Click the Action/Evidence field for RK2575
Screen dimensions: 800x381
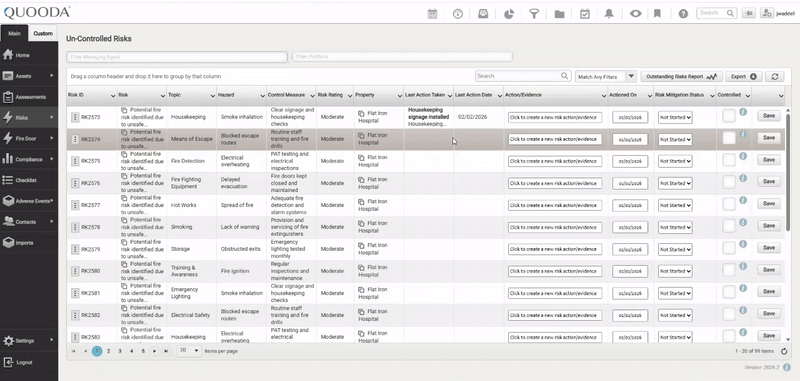[x=555, y=161]
